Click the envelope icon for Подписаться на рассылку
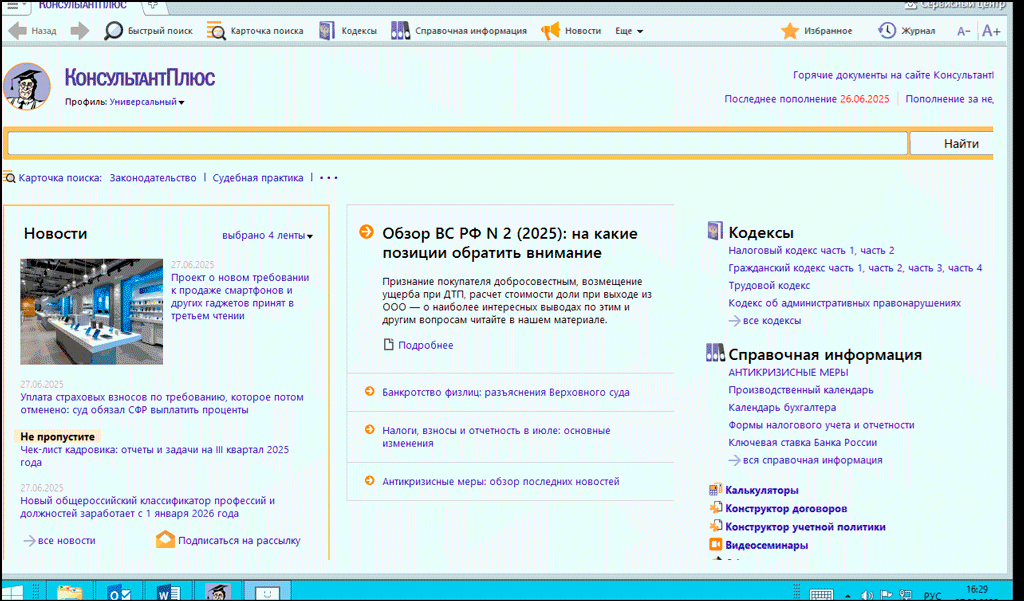Viewport: 1024px width, 601px height. pyautogui.click(x=165, y=540)
